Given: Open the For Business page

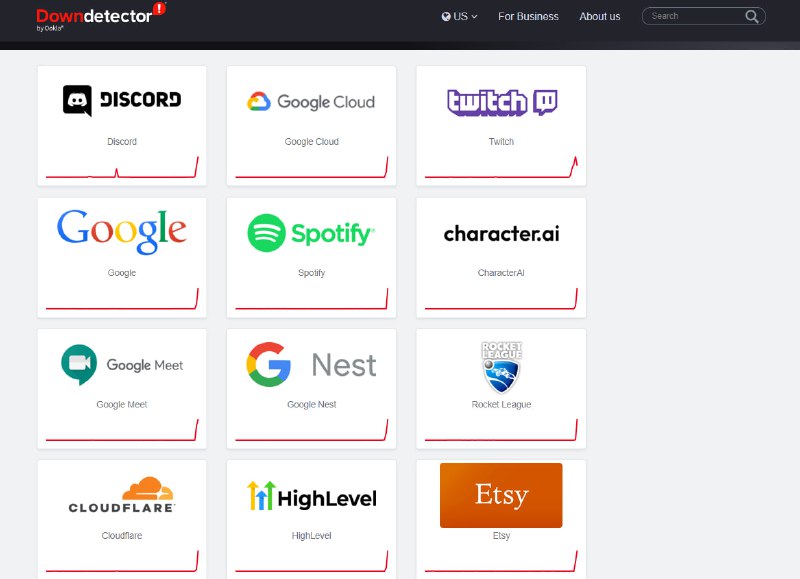Looking at the screenshot, I should click(x=528, y=16).
